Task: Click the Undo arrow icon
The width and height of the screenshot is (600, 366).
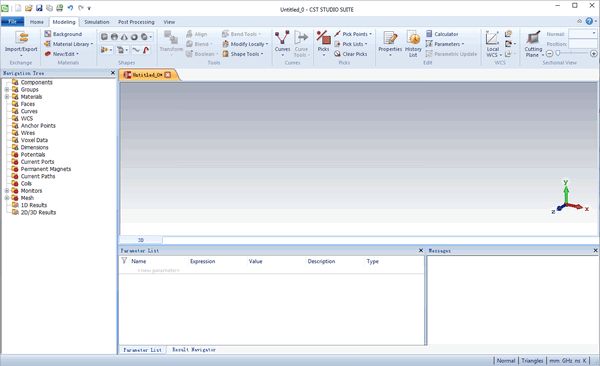Action: click(70, 8)
